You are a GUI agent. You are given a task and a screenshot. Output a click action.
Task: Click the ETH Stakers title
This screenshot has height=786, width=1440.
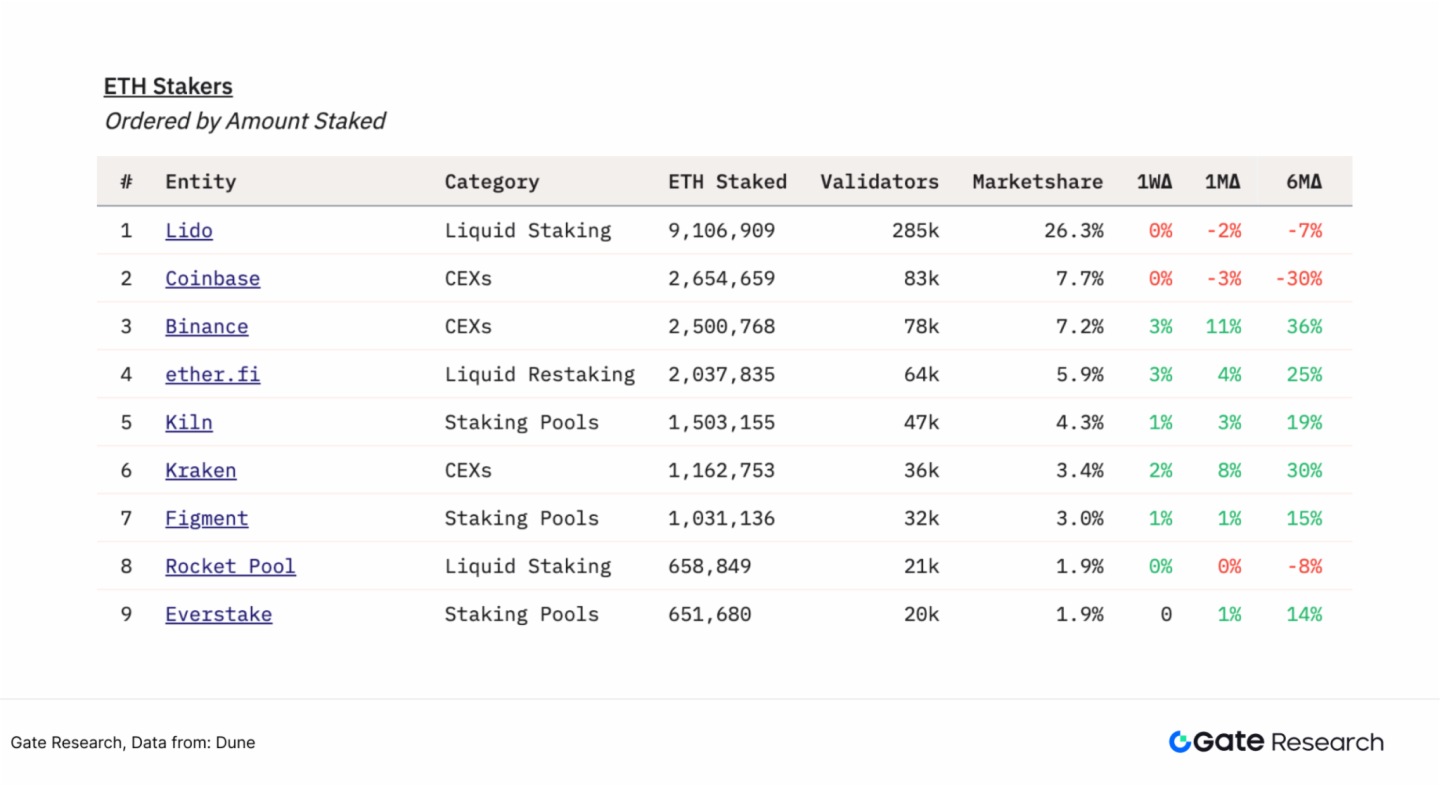click(168, 87)
